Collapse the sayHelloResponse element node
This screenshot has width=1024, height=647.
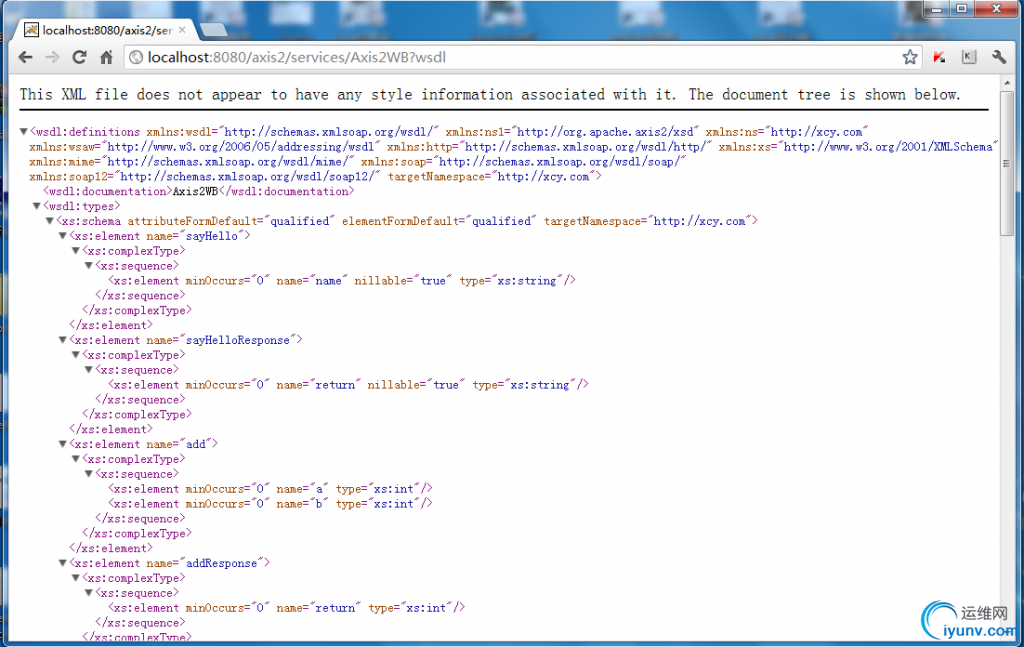point(63,340)
